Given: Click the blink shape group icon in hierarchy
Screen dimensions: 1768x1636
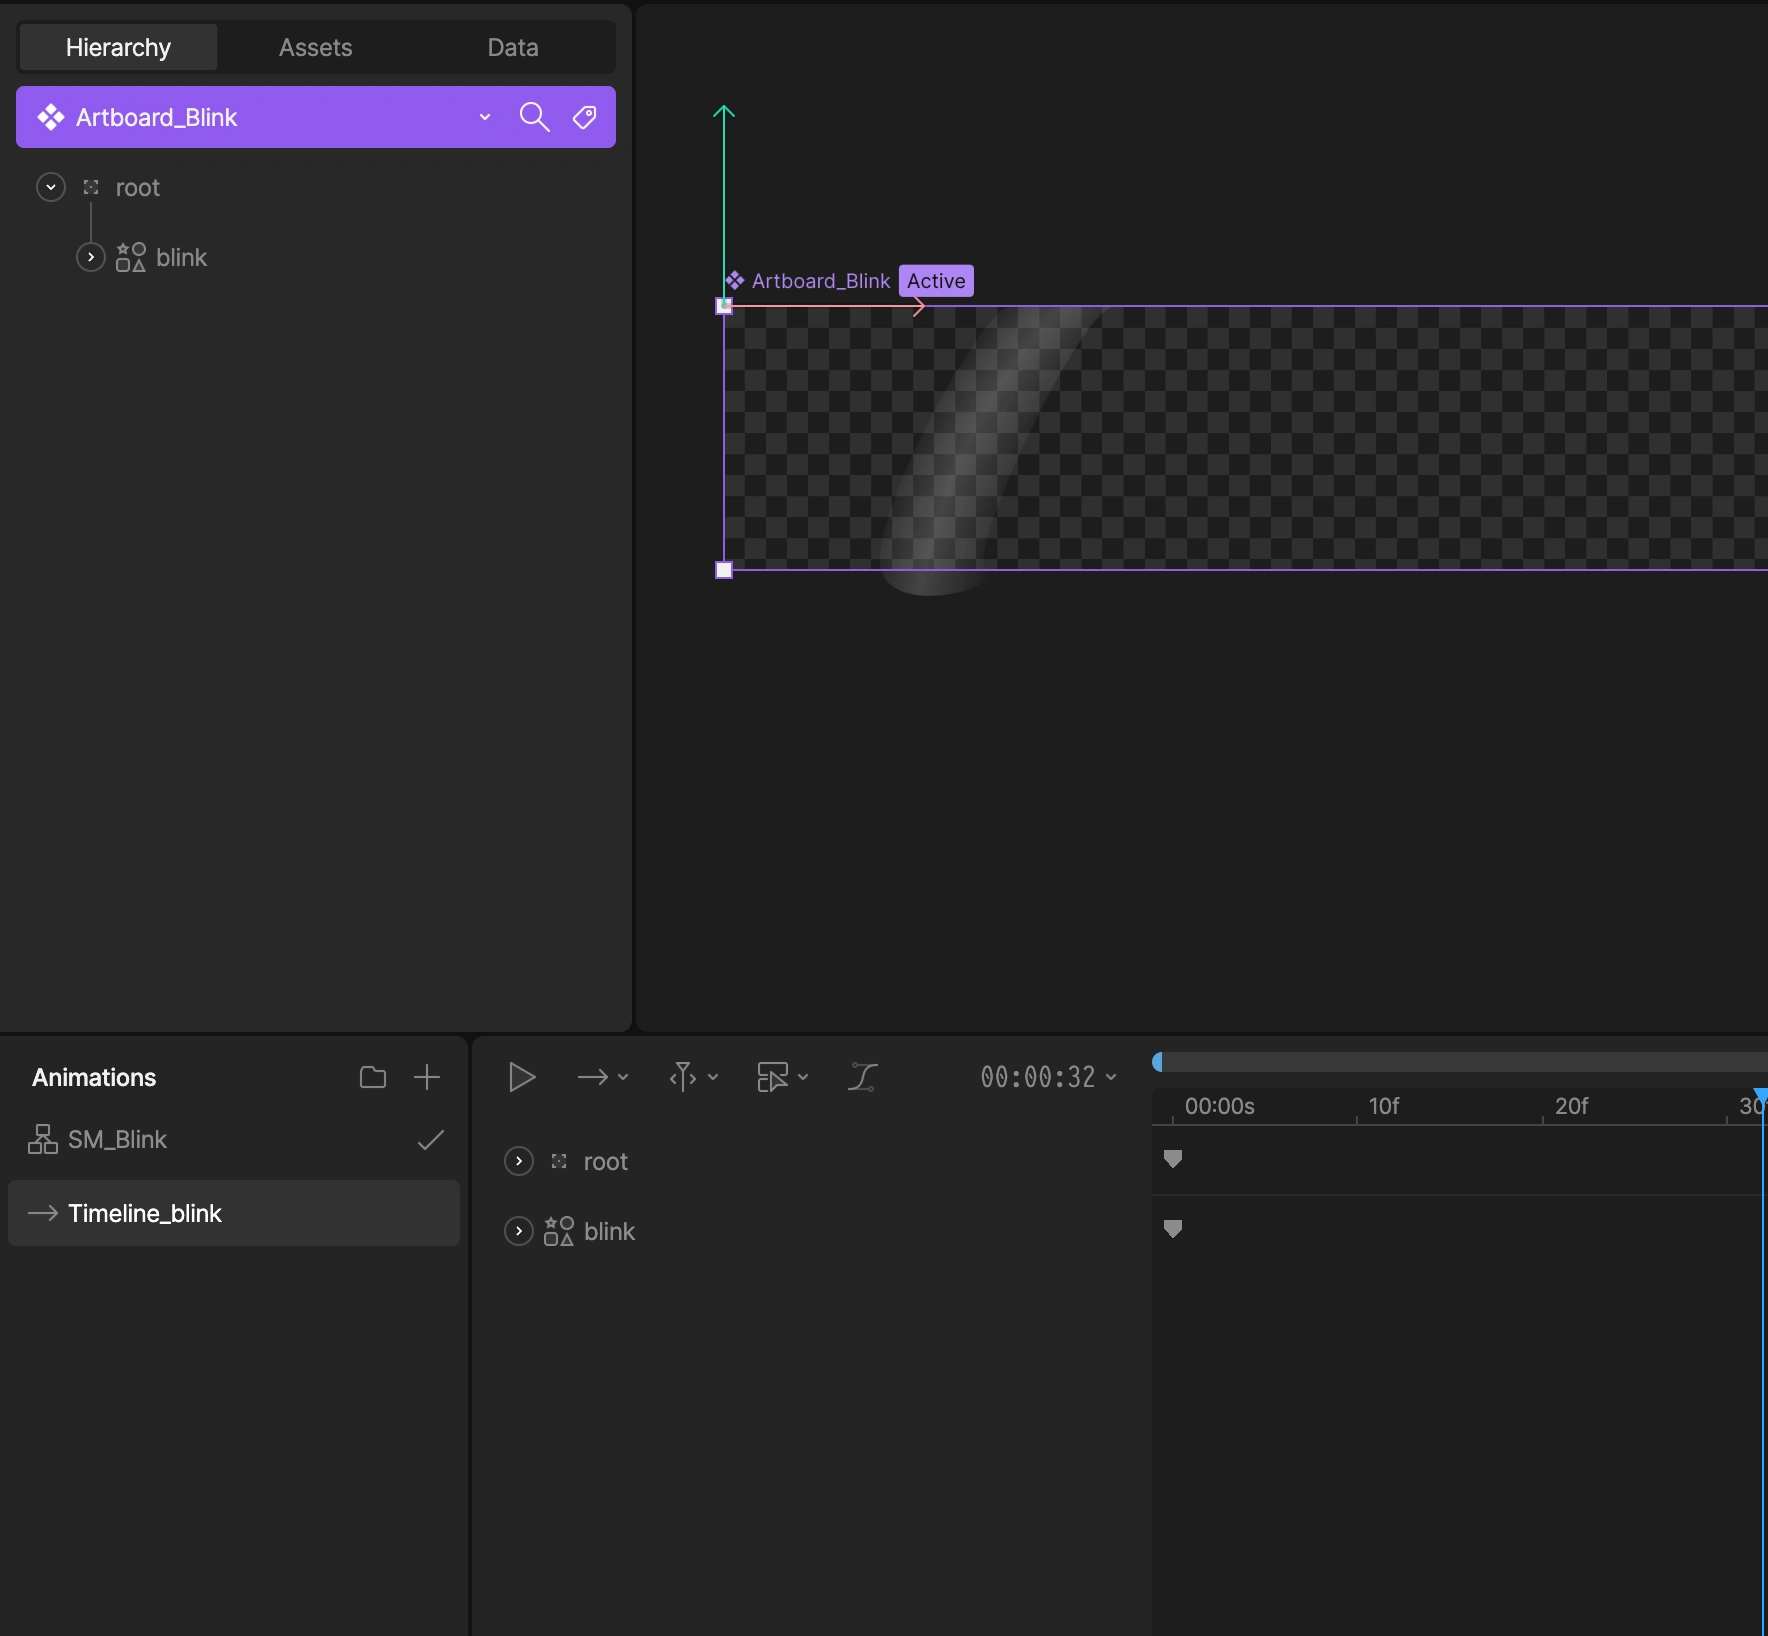Looking at the screenshot, I should [130, 257].
